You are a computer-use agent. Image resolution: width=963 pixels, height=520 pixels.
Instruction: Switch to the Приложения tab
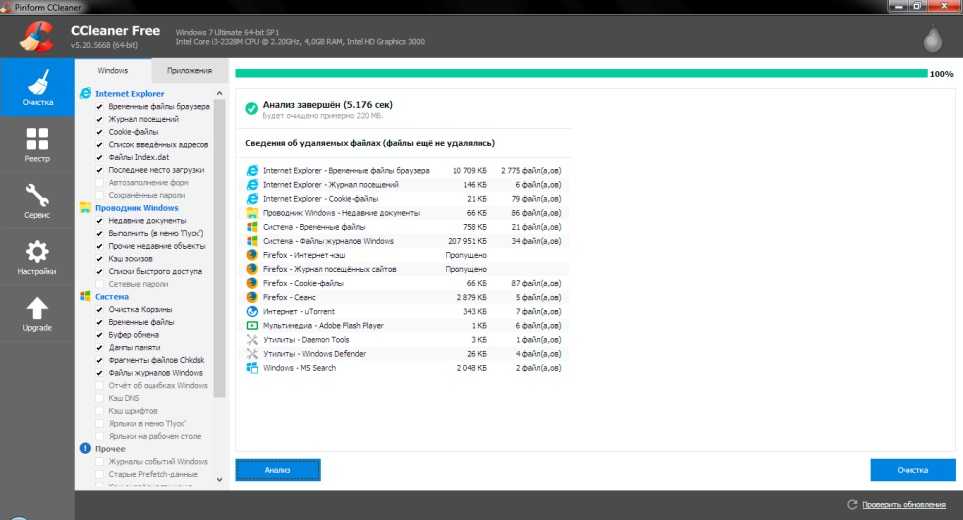tap(189, 71)
